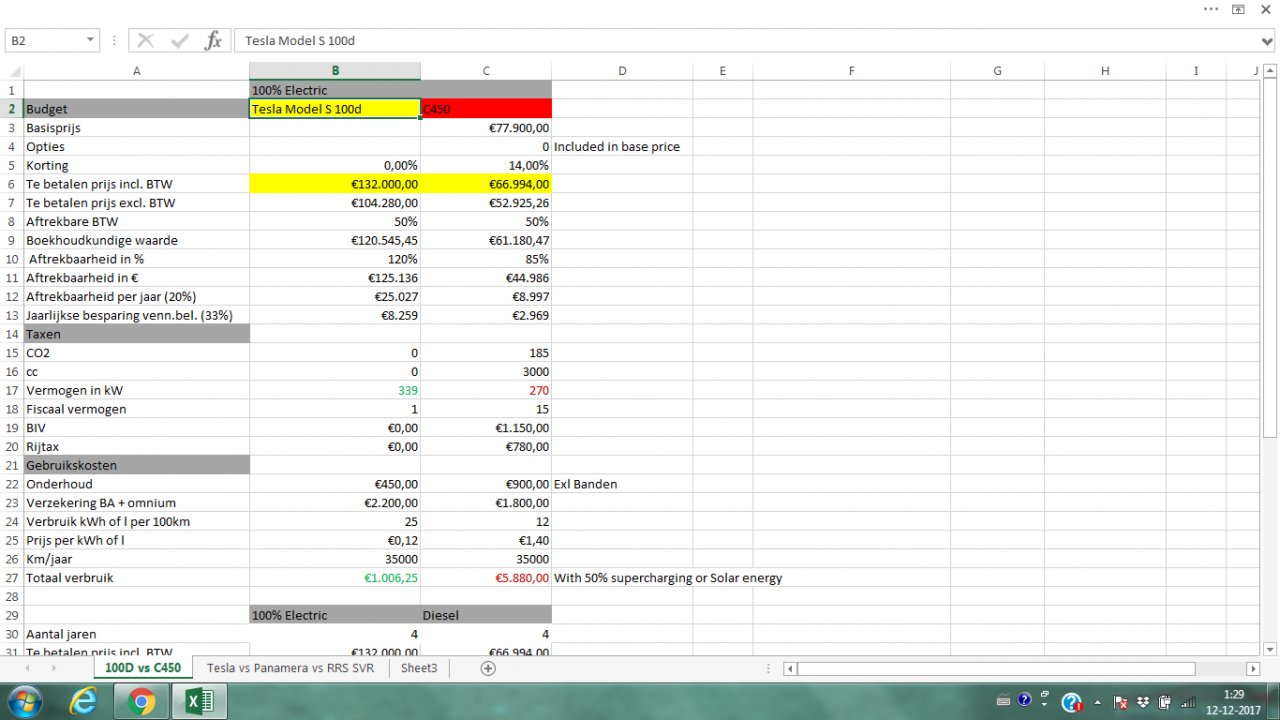Open the Dropbox tray icon

pos(1144,702)
